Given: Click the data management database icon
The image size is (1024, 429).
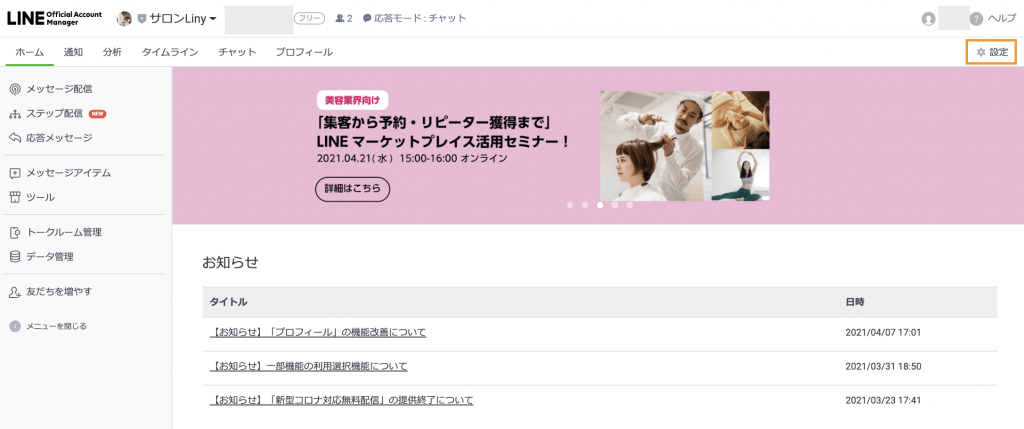Looking at the screenshot, I should [x=15, y=256].
